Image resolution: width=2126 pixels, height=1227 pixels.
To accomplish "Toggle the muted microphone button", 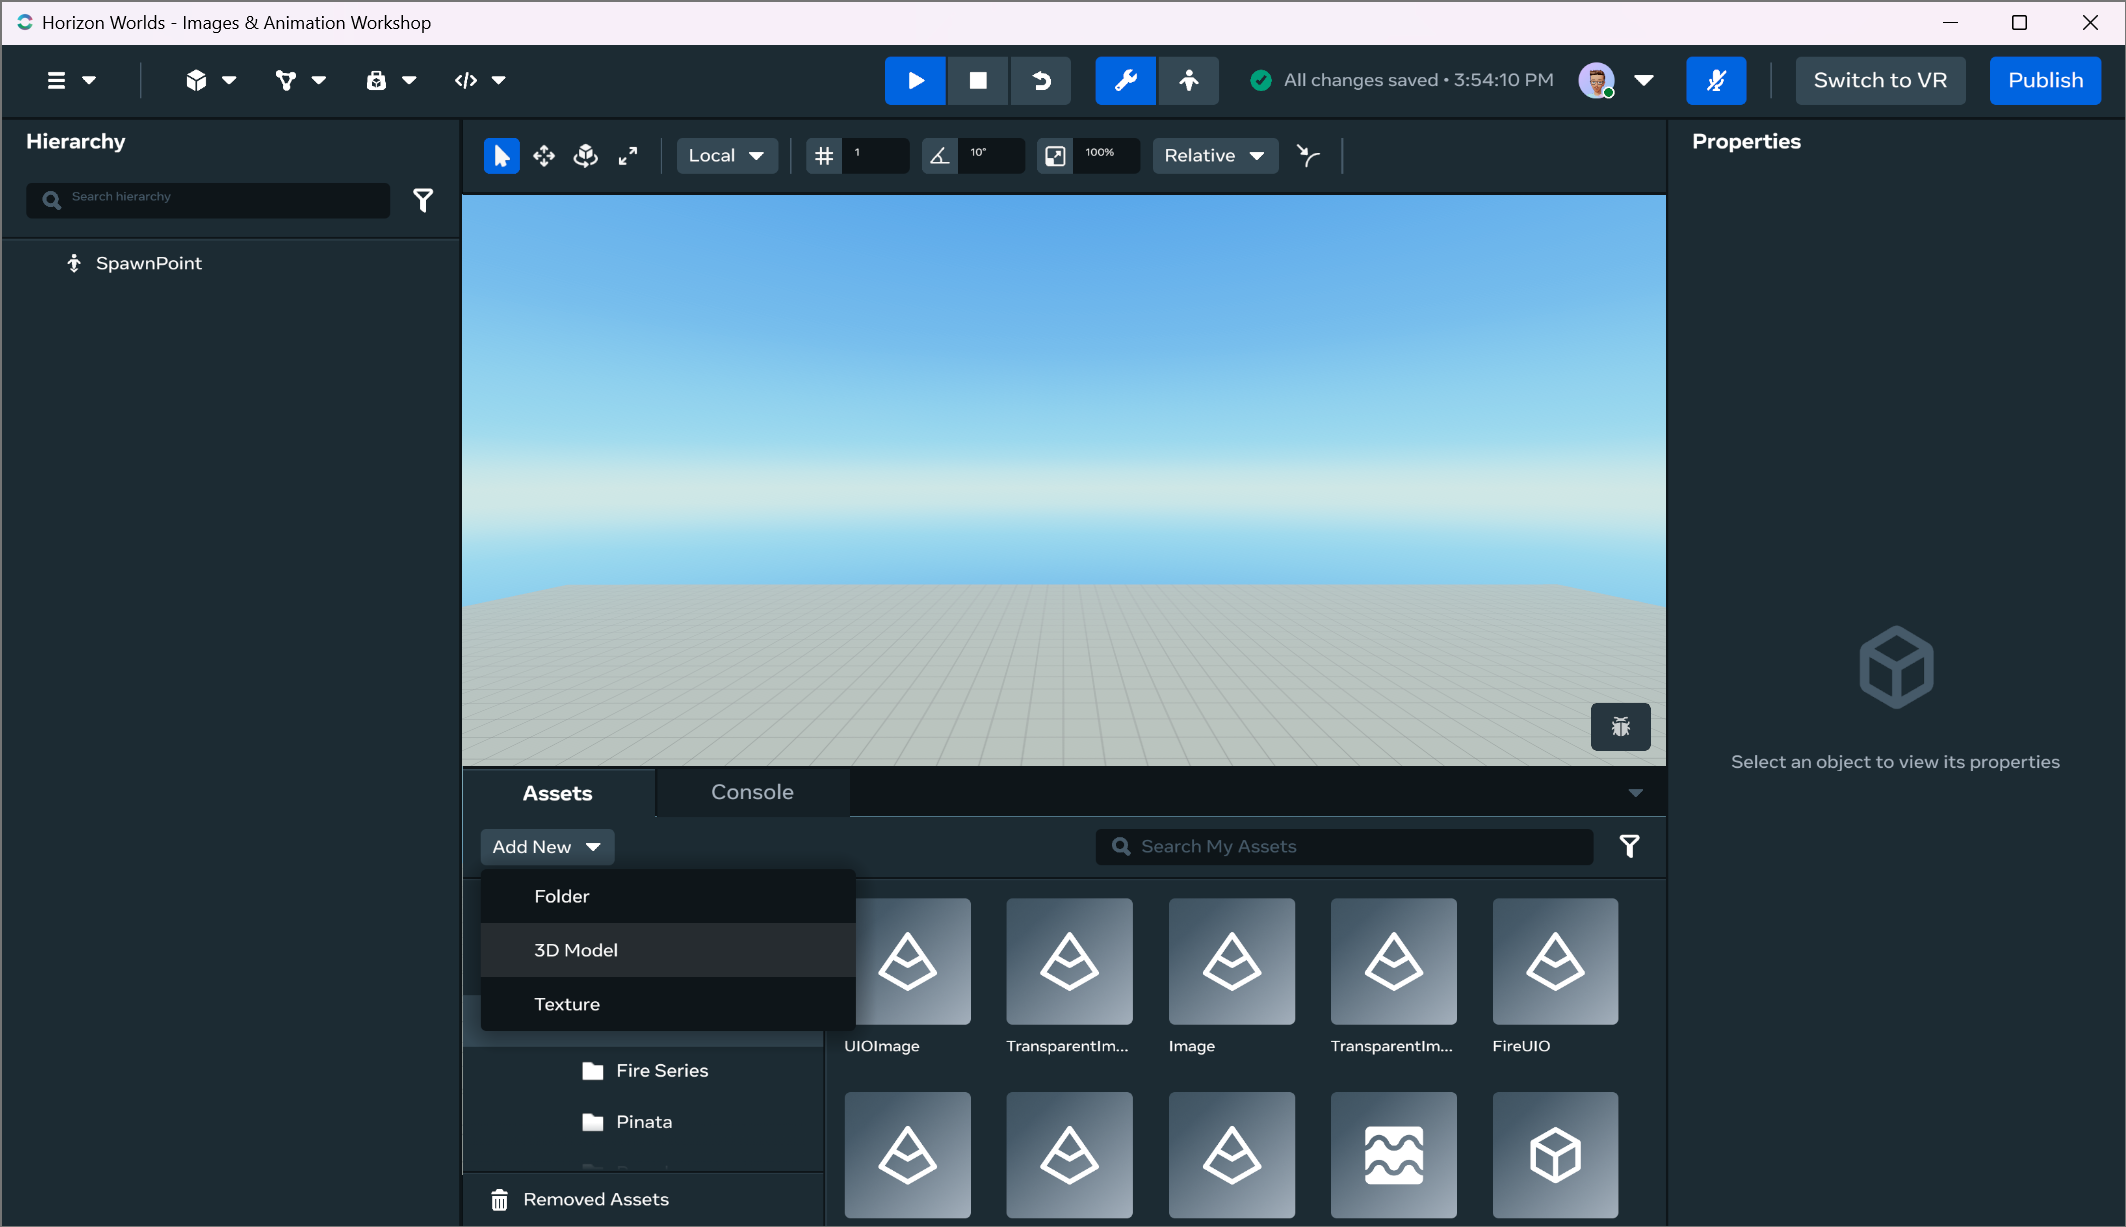I will click(1716, 80).
